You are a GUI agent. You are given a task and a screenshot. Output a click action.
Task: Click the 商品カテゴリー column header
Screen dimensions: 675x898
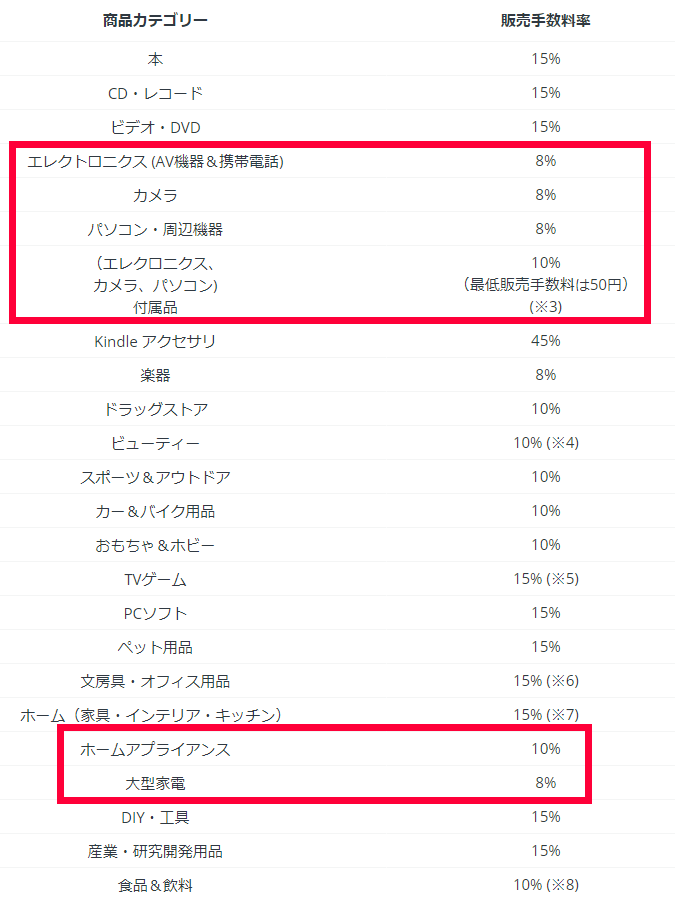point(155,21)
